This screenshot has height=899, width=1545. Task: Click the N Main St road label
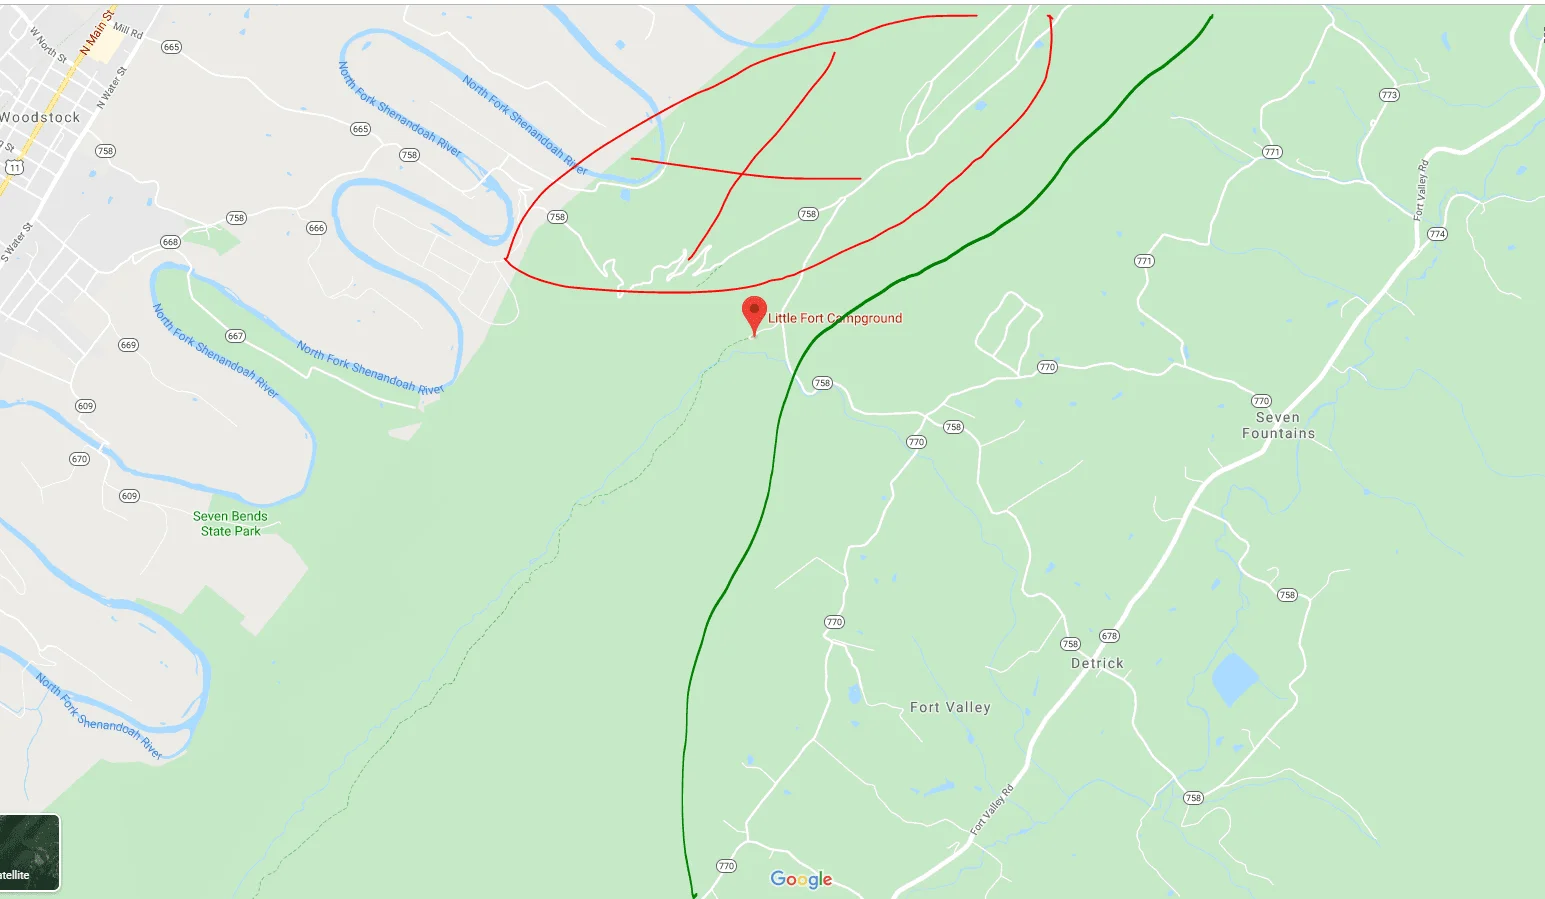pyautogui.click(x=97, y=31)
